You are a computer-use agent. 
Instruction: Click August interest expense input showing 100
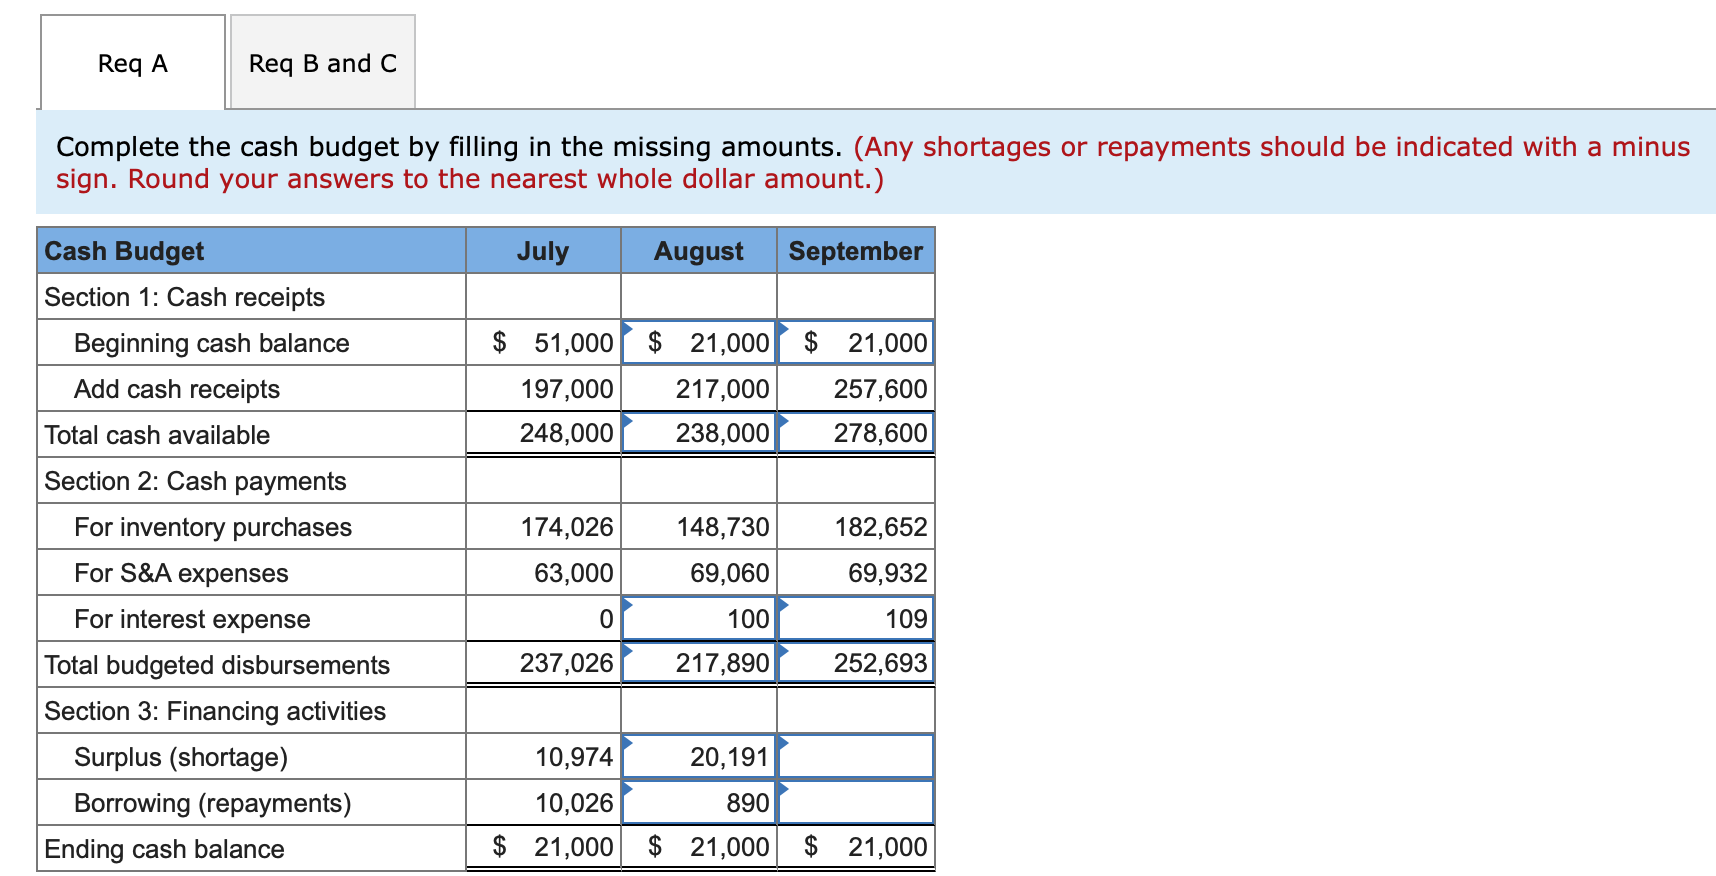point(699,619)
